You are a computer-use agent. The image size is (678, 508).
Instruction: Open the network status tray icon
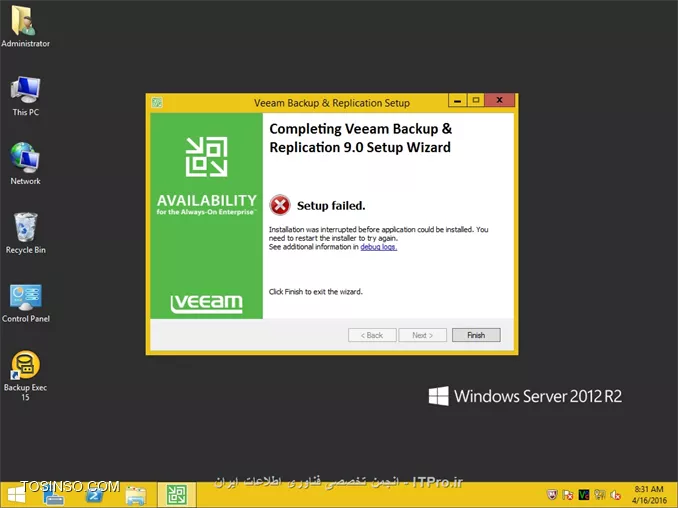[x=600, y=495]
